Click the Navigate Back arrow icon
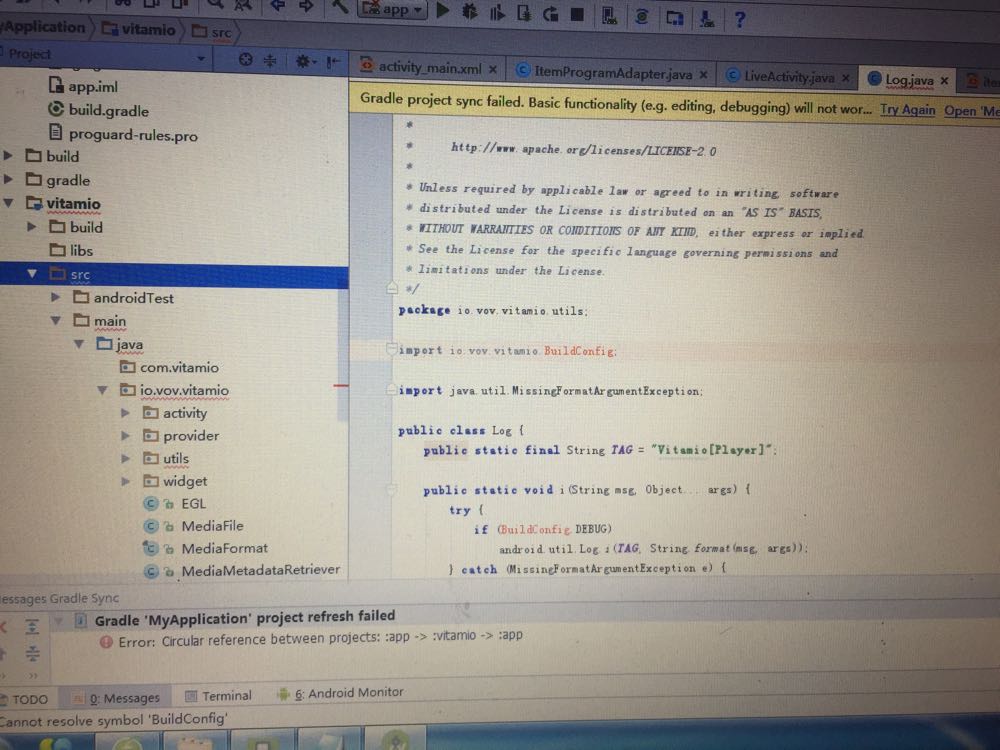Image resolution: width=1000 pixels, height=750 pixels. coord(277,6)
